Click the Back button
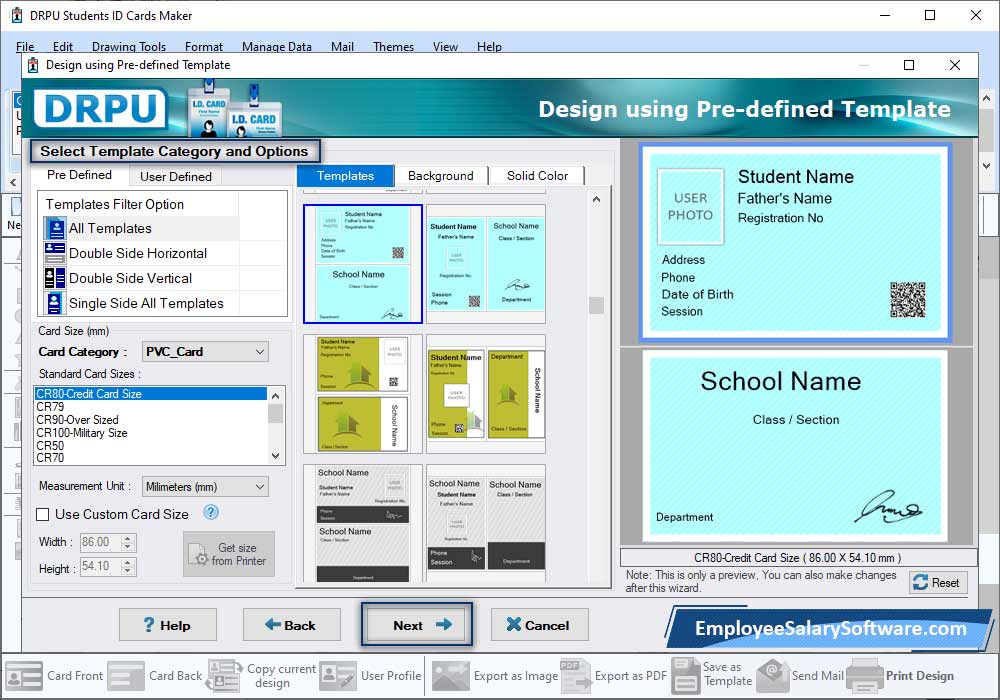This screenshot has height=700, width=1000. pos(291,625)
